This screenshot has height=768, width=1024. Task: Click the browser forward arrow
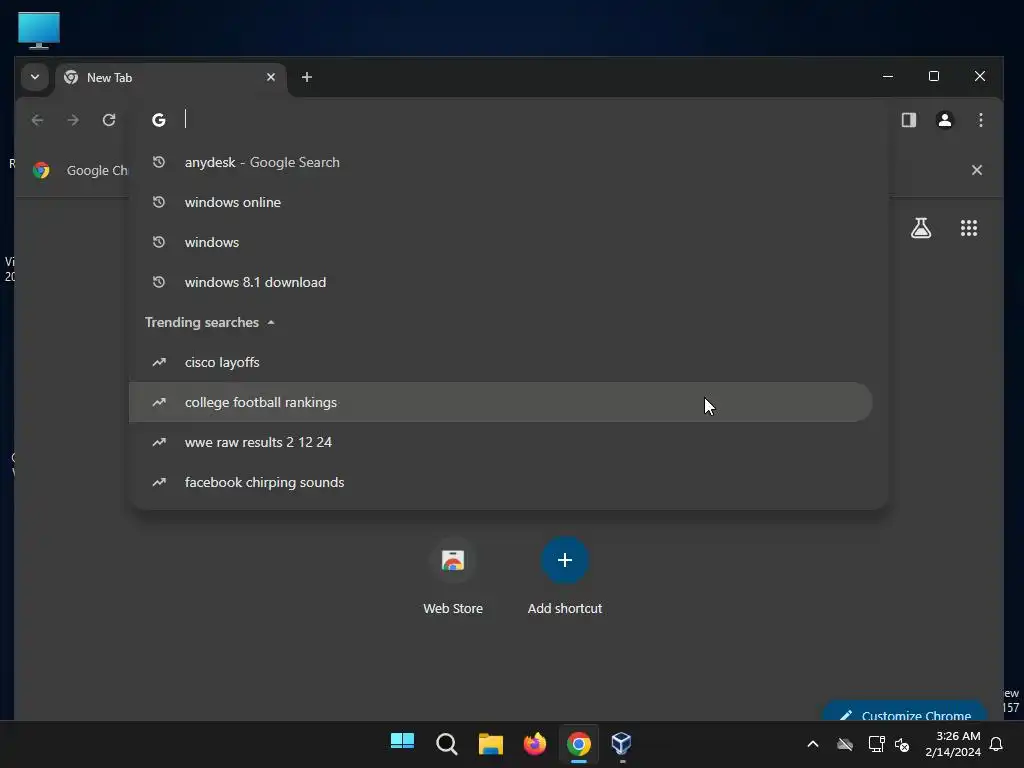(73, 120)
